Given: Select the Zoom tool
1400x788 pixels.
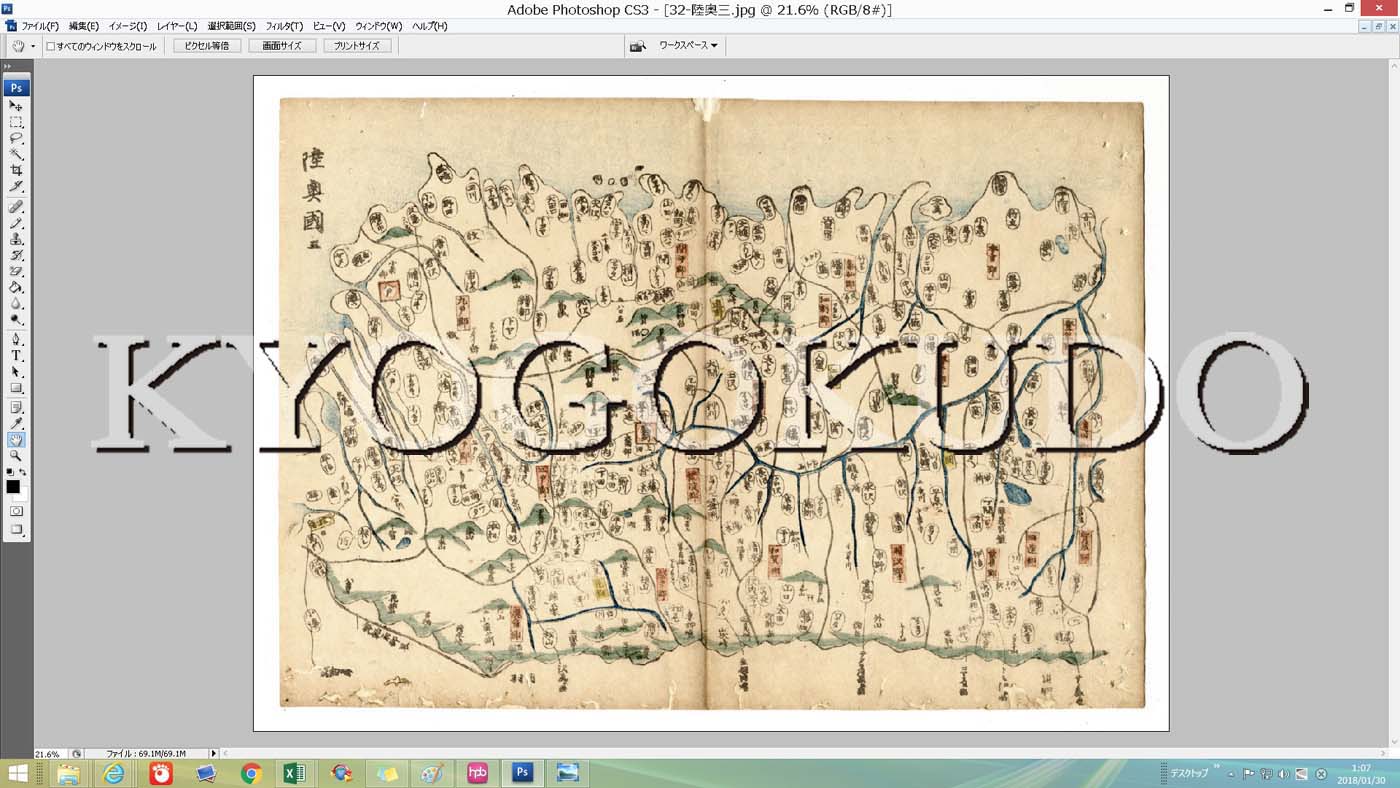Looking at the screenshot, I should pos(16,455).
